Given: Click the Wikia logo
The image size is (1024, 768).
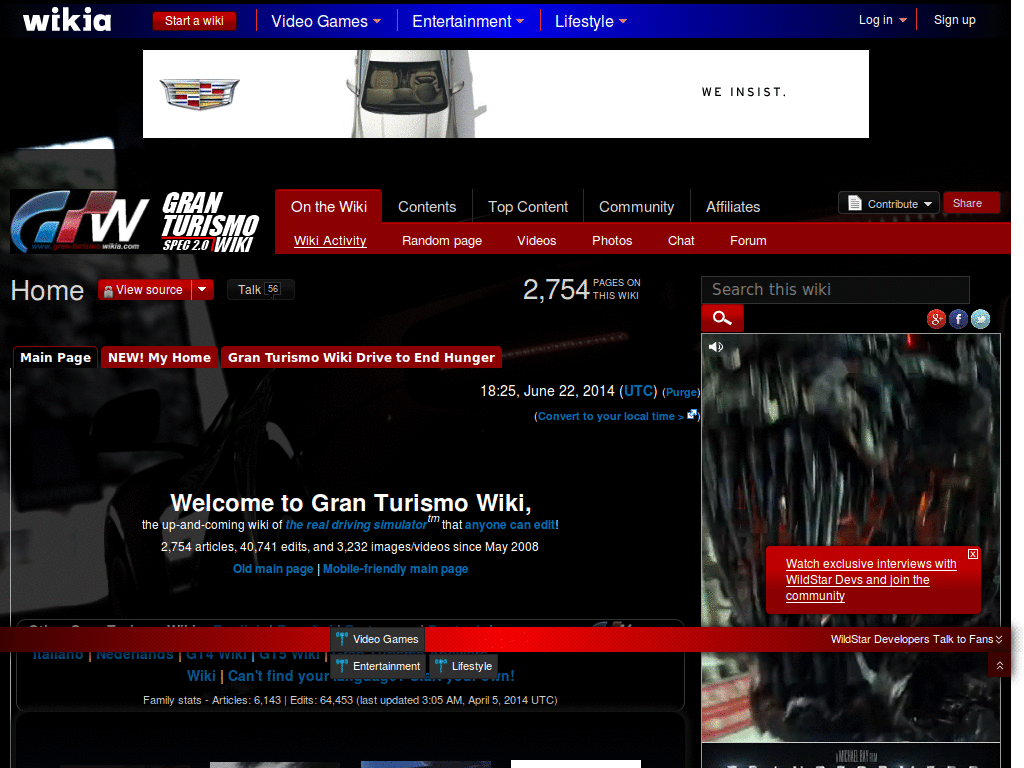Looking at the screenshot, I should pos(67,20).
